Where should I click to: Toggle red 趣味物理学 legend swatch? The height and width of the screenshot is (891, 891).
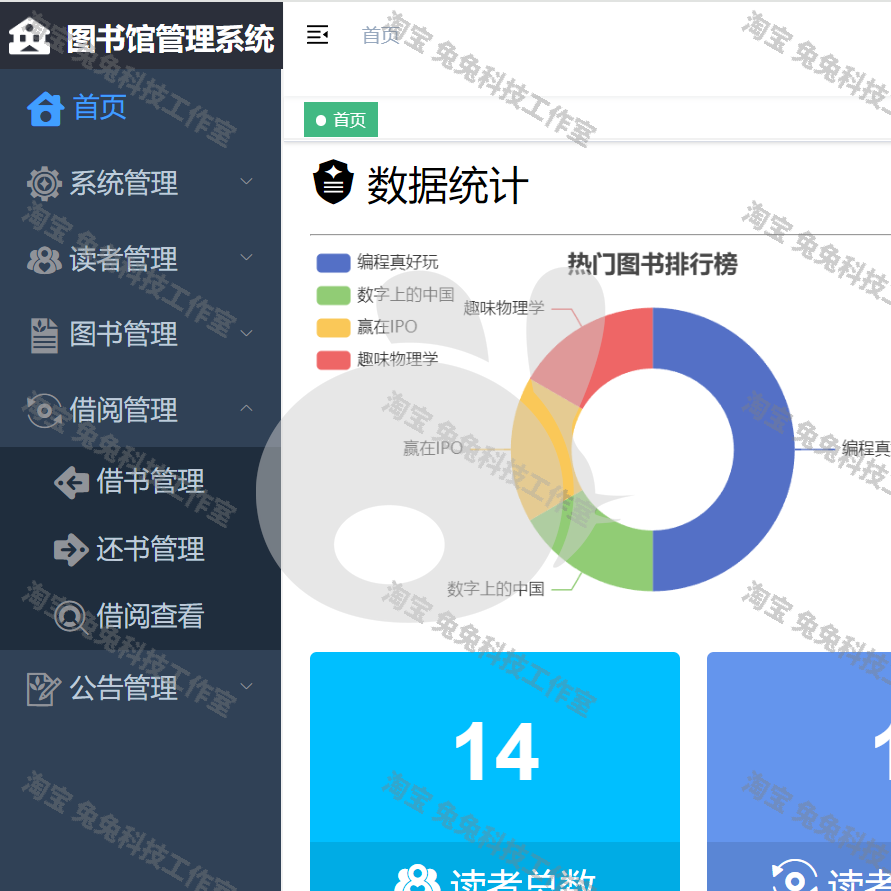point(333,360)
